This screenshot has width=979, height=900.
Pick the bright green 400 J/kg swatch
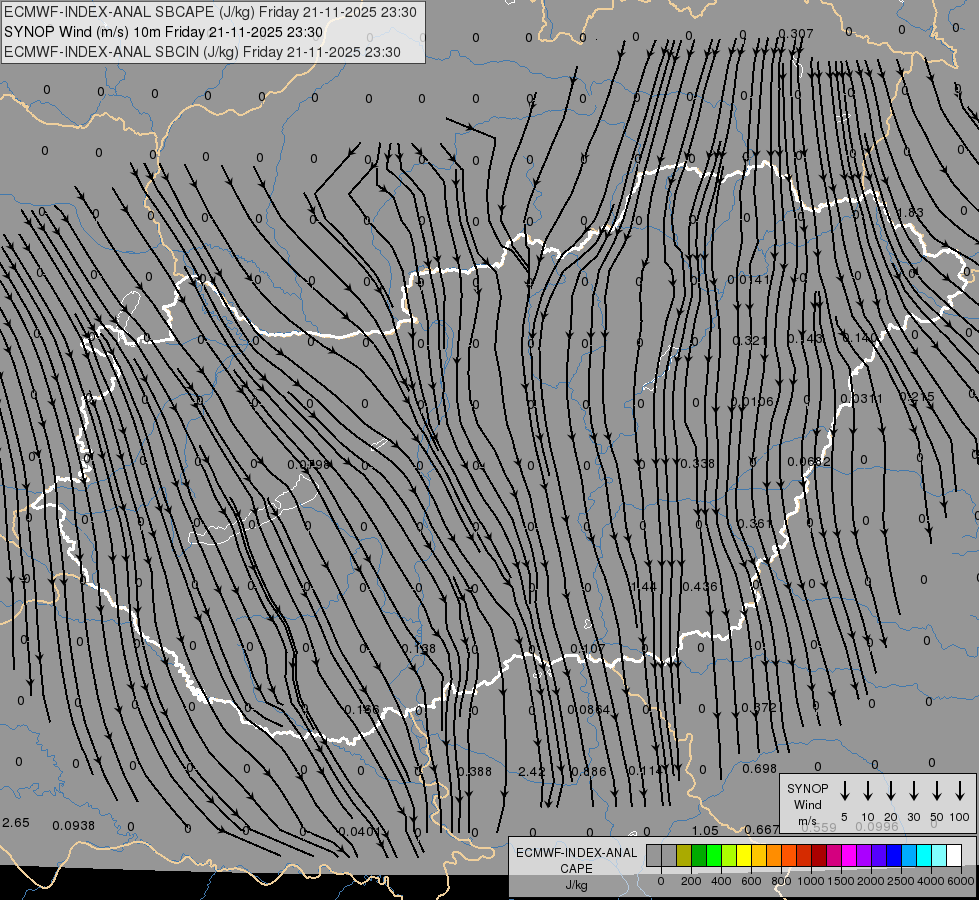714,855
